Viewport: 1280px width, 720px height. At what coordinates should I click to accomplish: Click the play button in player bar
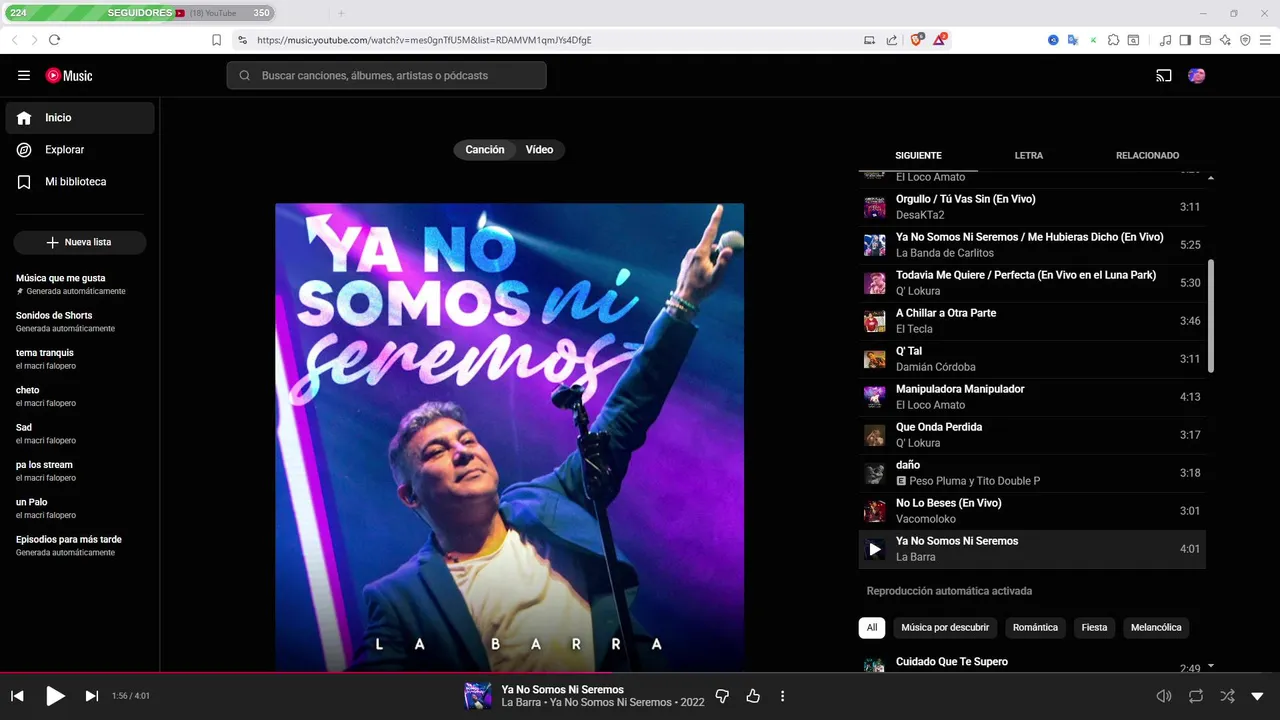[55, 696]
